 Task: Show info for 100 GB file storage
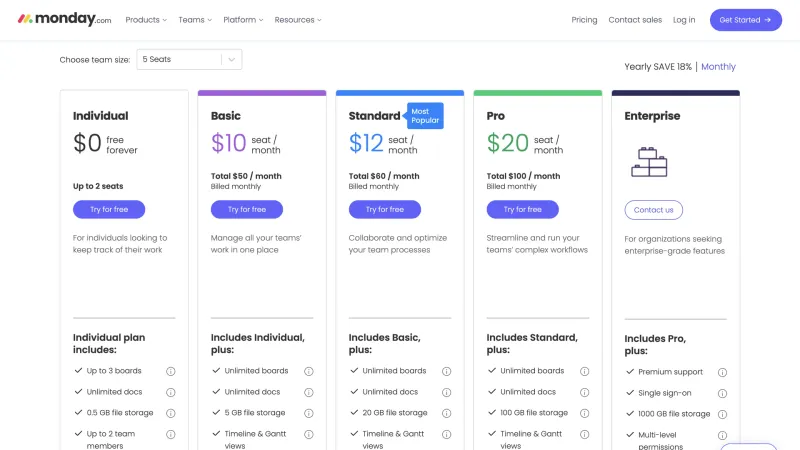tap(585, 413)
